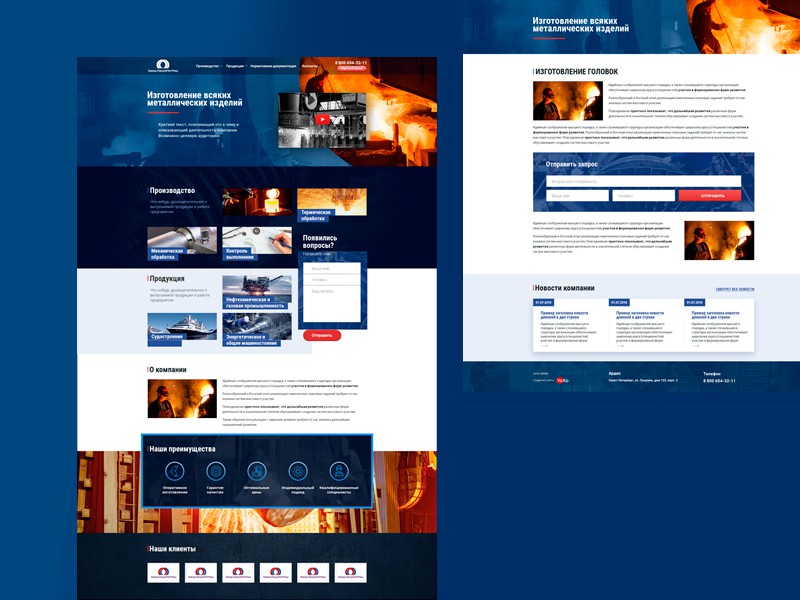800x600 pixels.
Task: Click the second client logo card
Action: click(x=201, y=572)
